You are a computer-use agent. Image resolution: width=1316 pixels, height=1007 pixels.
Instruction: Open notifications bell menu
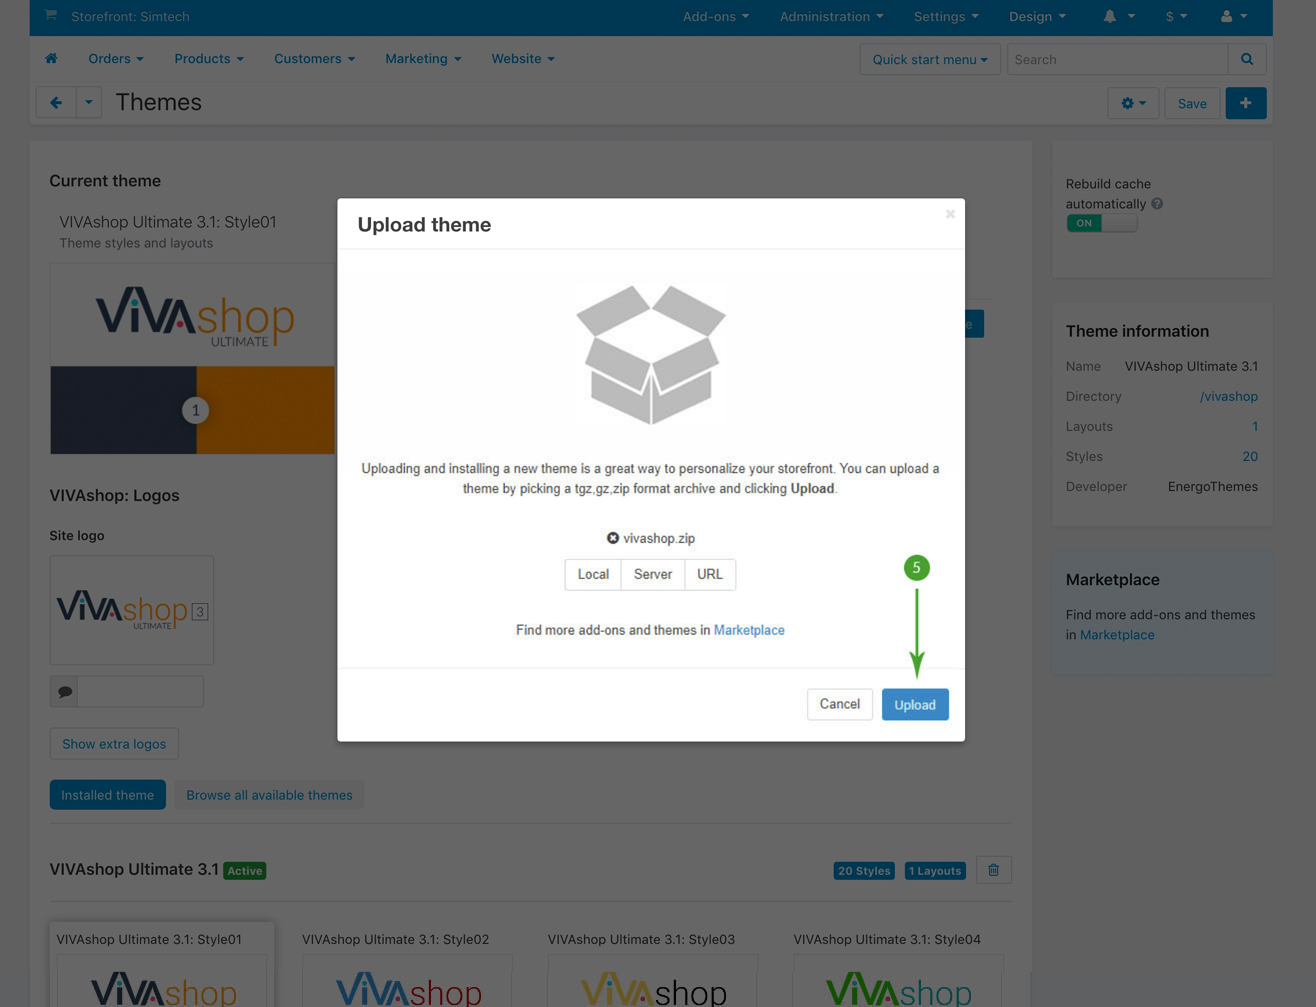point(1118,16)
